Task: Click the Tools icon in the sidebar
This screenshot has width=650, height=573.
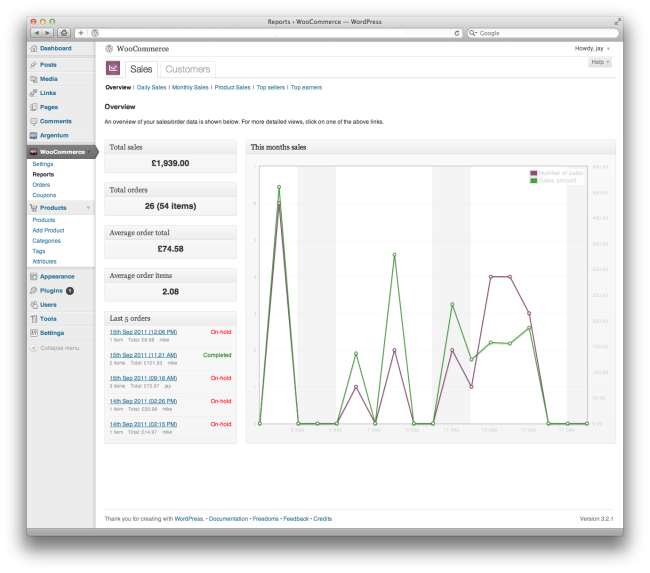Action: click(x=34, y=318)
